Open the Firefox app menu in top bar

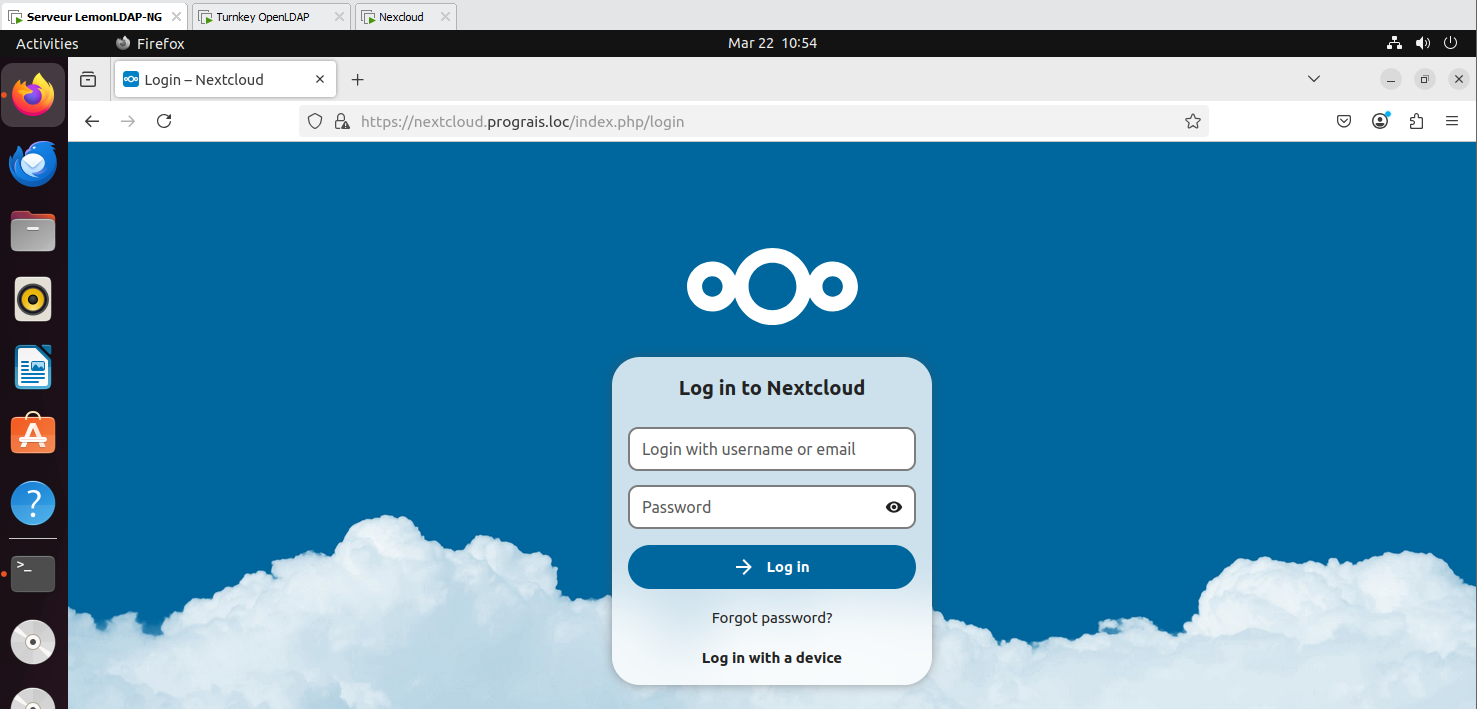tap(150, 43)
